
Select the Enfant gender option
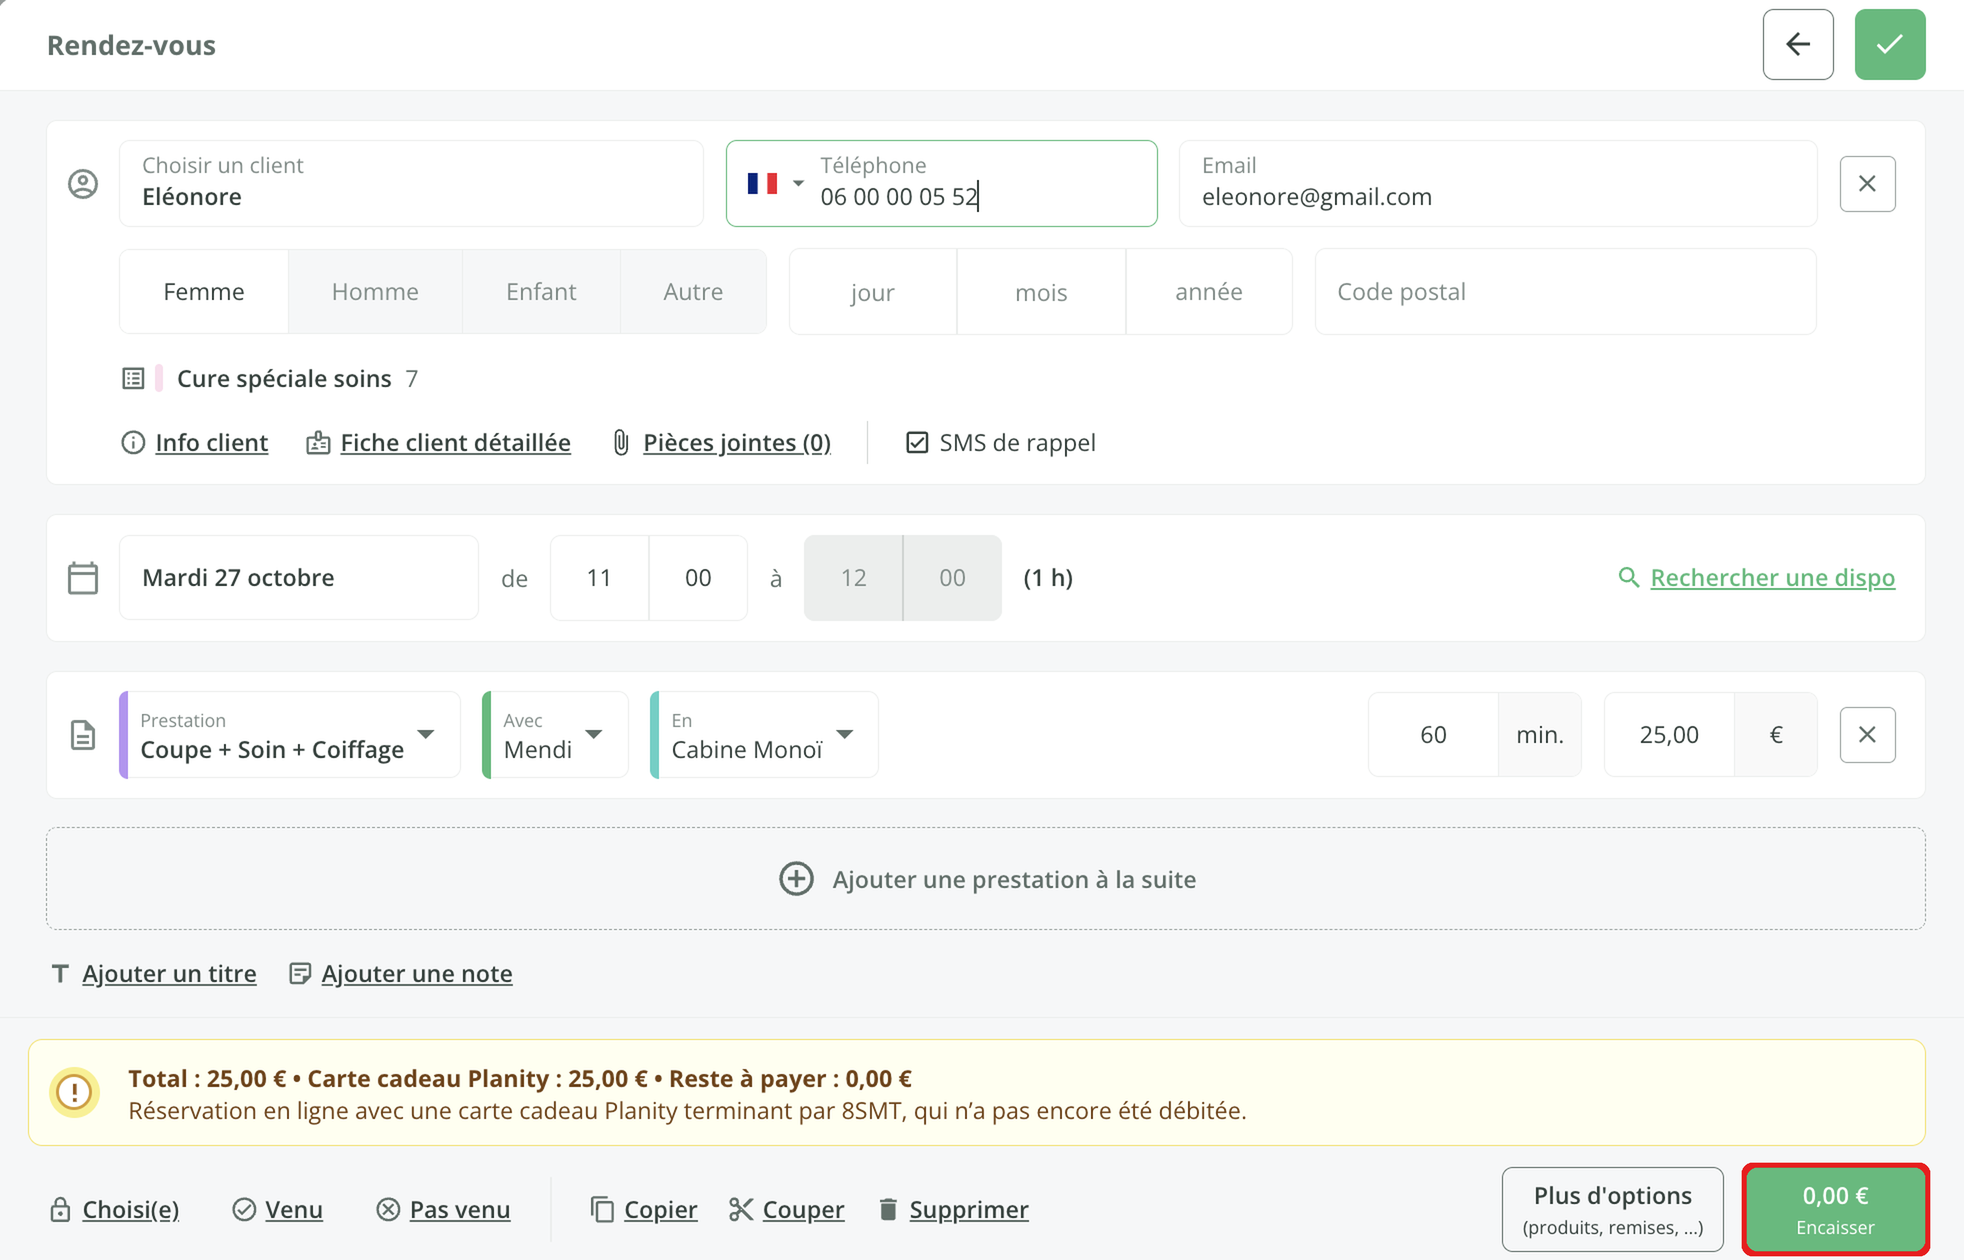[x=541, y=292]
